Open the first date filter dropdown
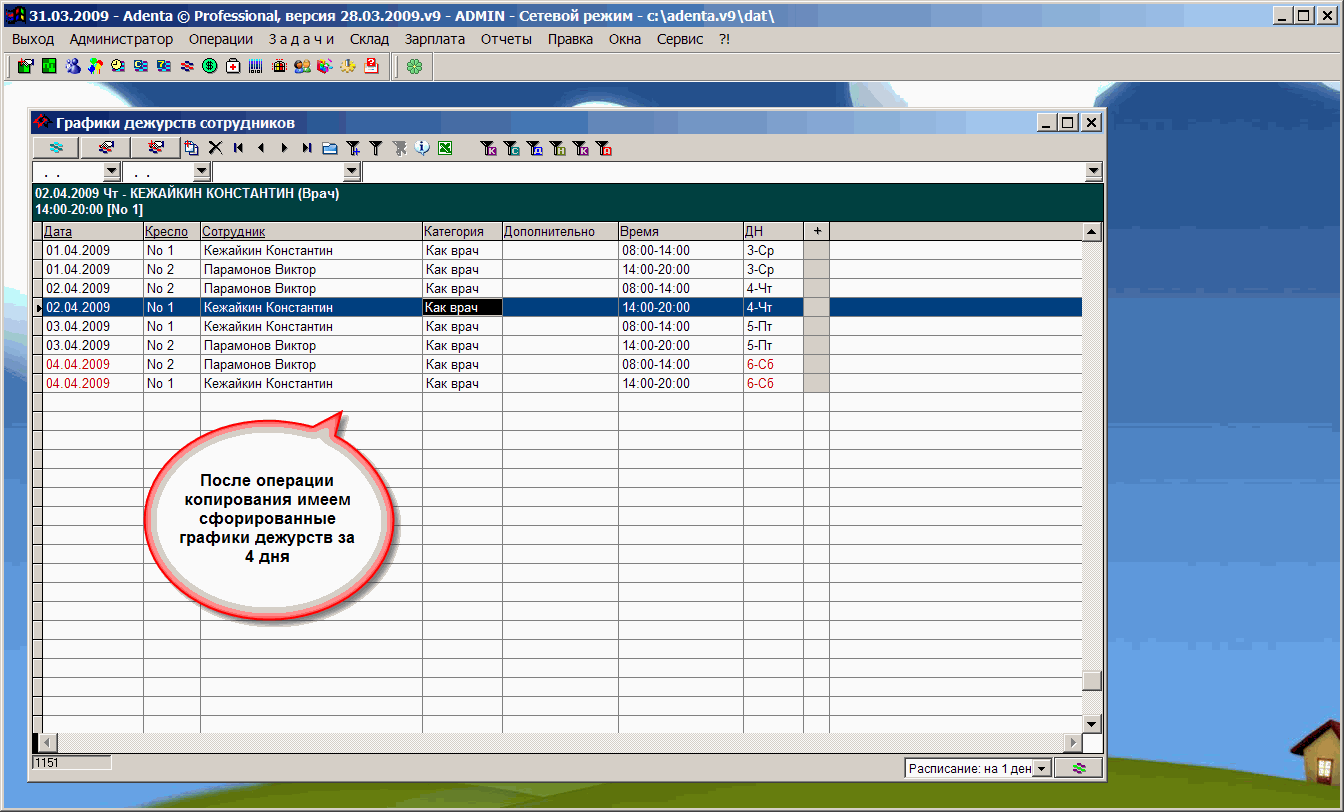1344x812 pixels. tap(111, 172)
